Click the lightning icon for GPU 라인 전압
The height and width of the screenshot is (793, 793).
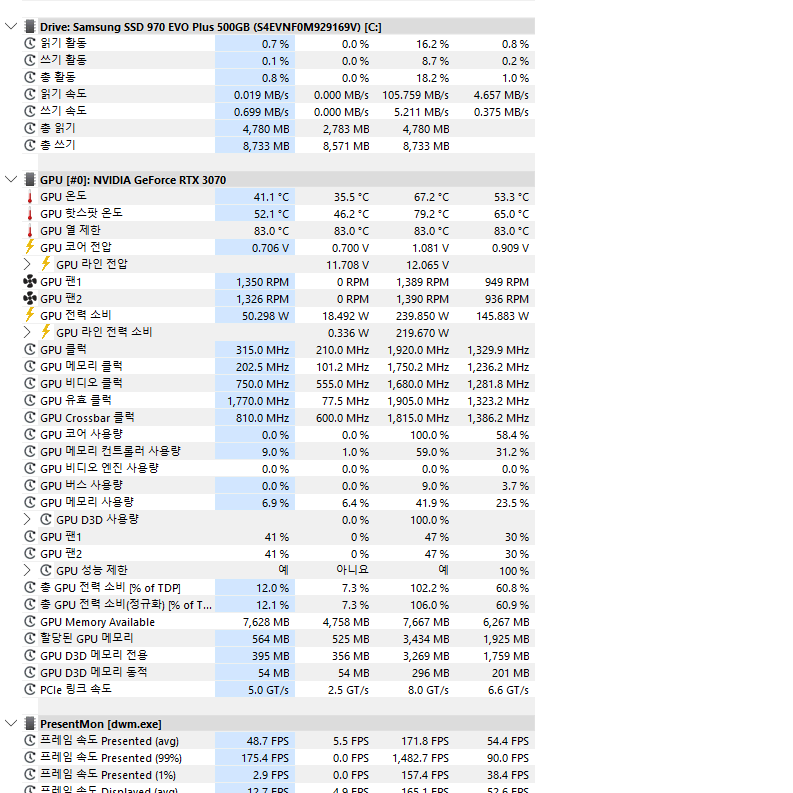pyautogui.click(x=46, y=264)
